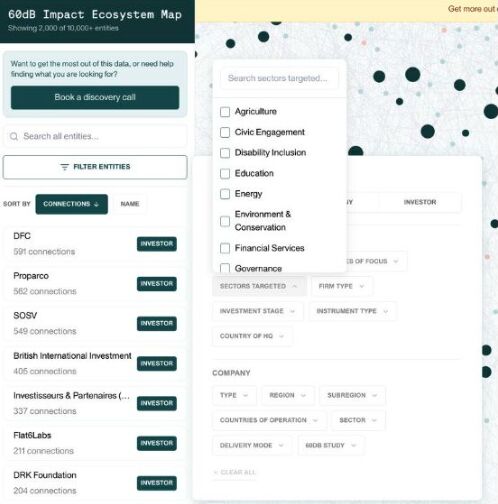Click in the Search all entities field
This screenshot has height=504, width=498.
95,136
